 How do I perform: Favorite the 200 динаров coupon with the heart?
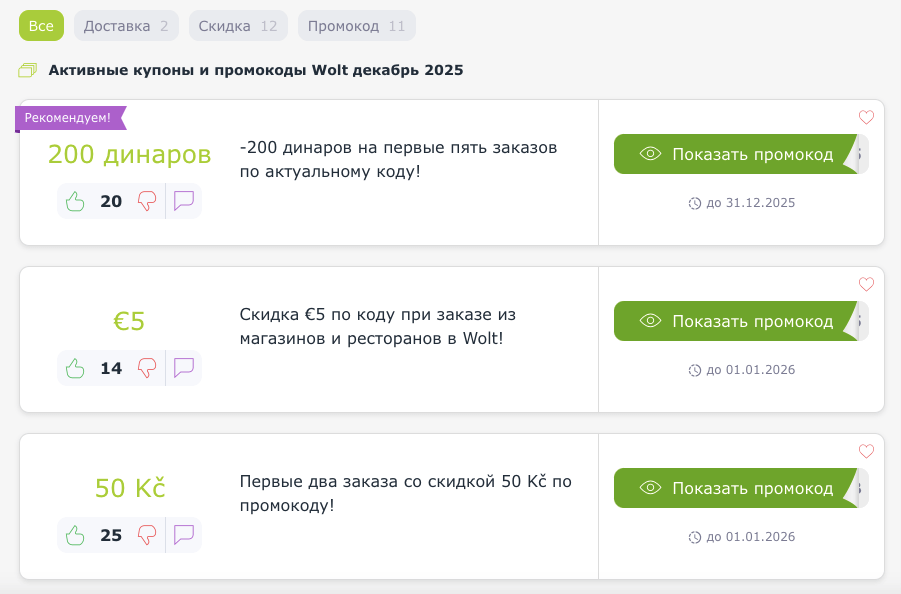point(866,117)
